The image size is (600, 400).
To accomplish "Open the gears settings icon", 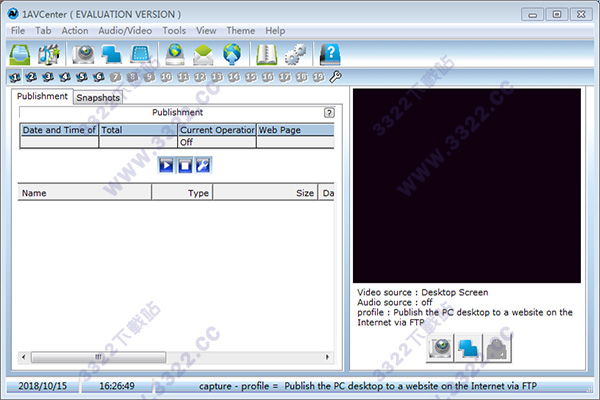I will point(295,54).
